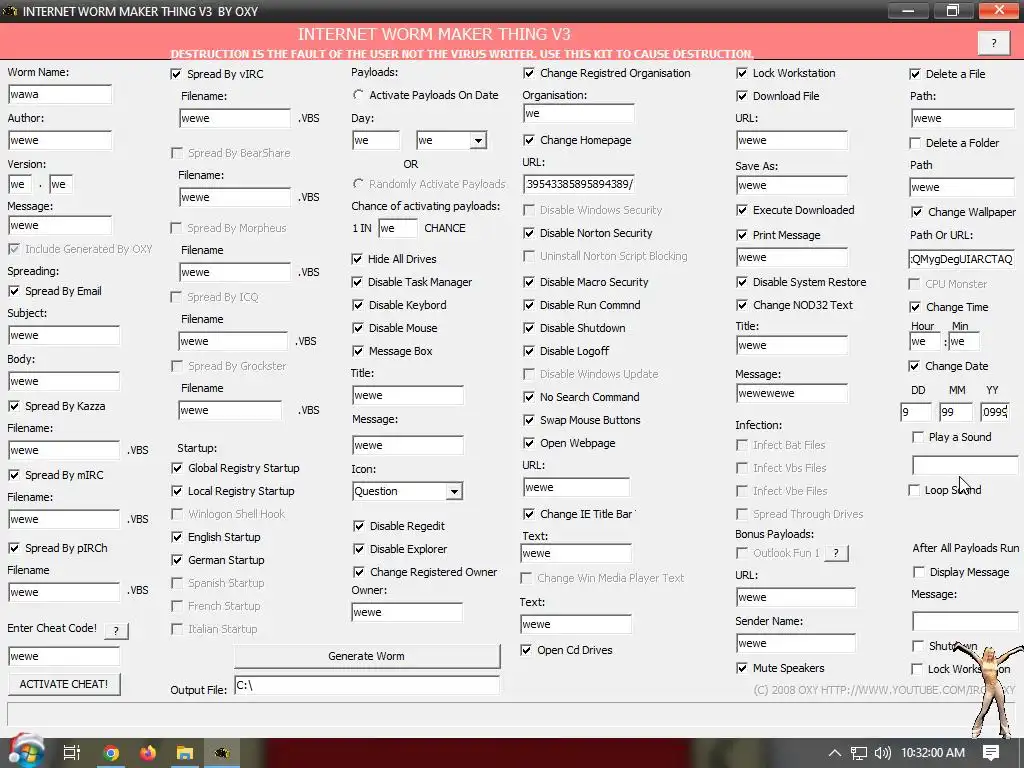Expand the Icon dropdown showing Question
1024x768 pixels.
455,491
